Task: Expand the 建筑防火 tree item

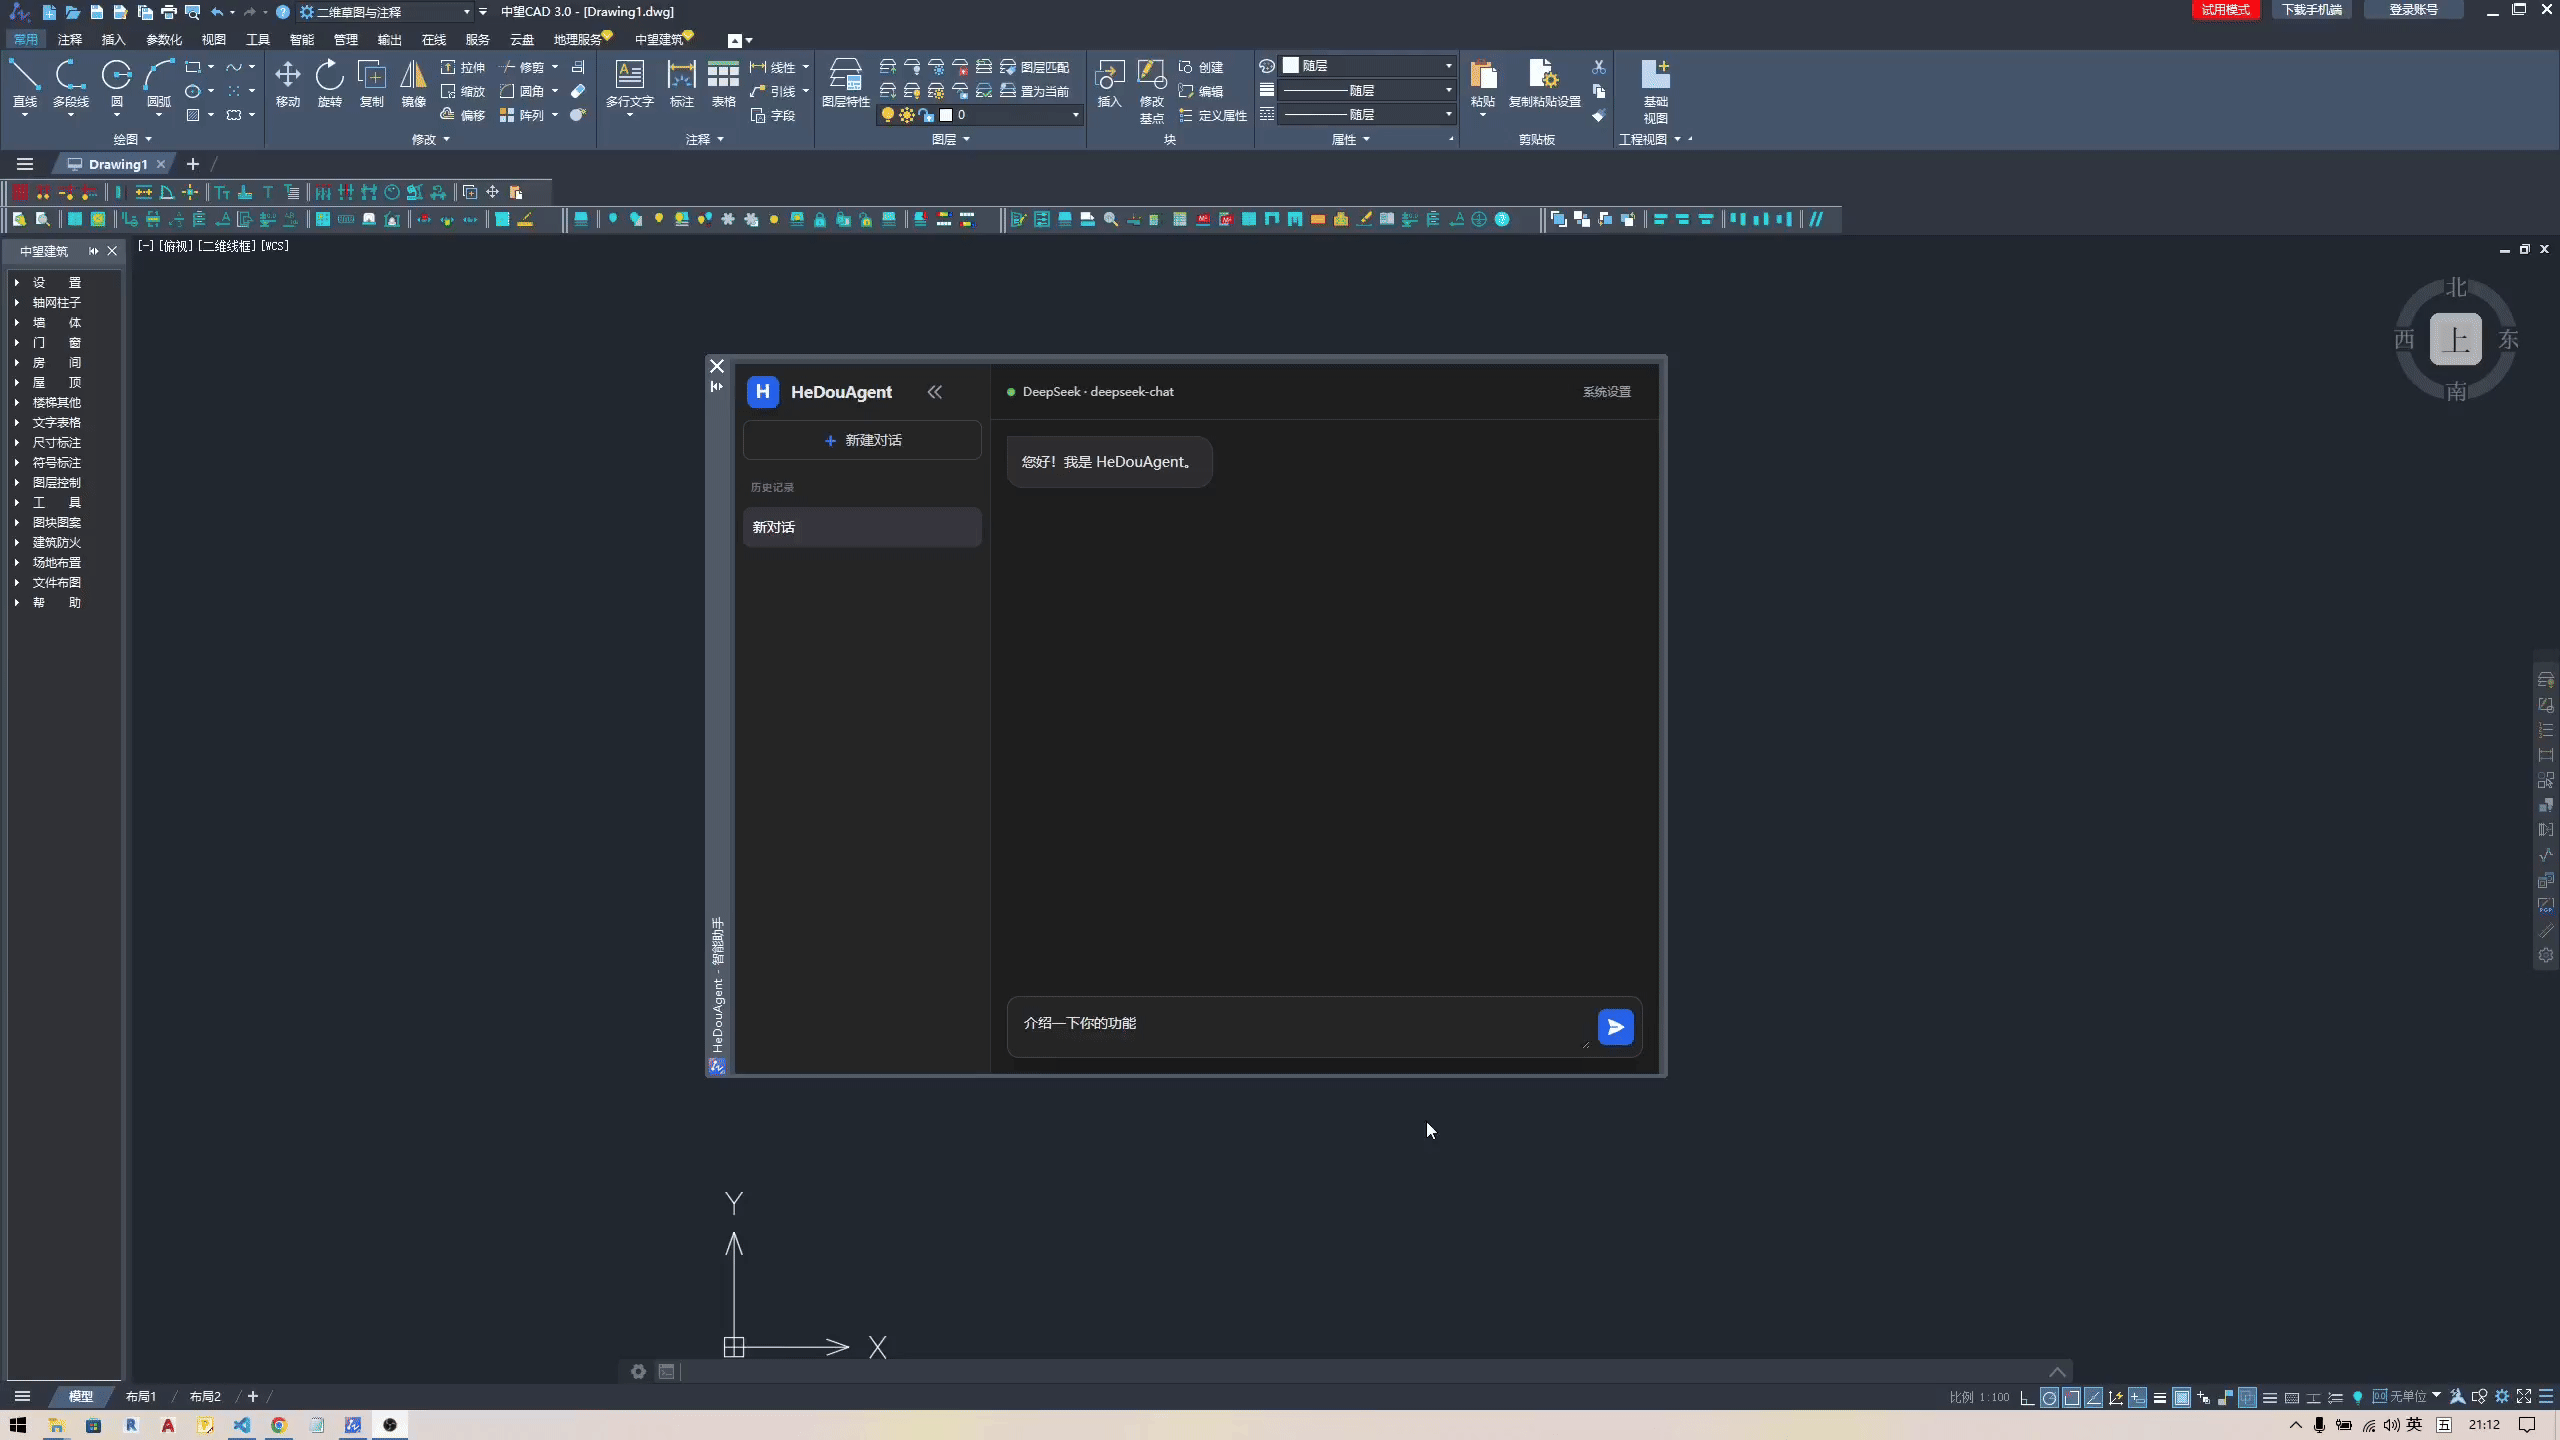Action: click(x=17, y=542)
